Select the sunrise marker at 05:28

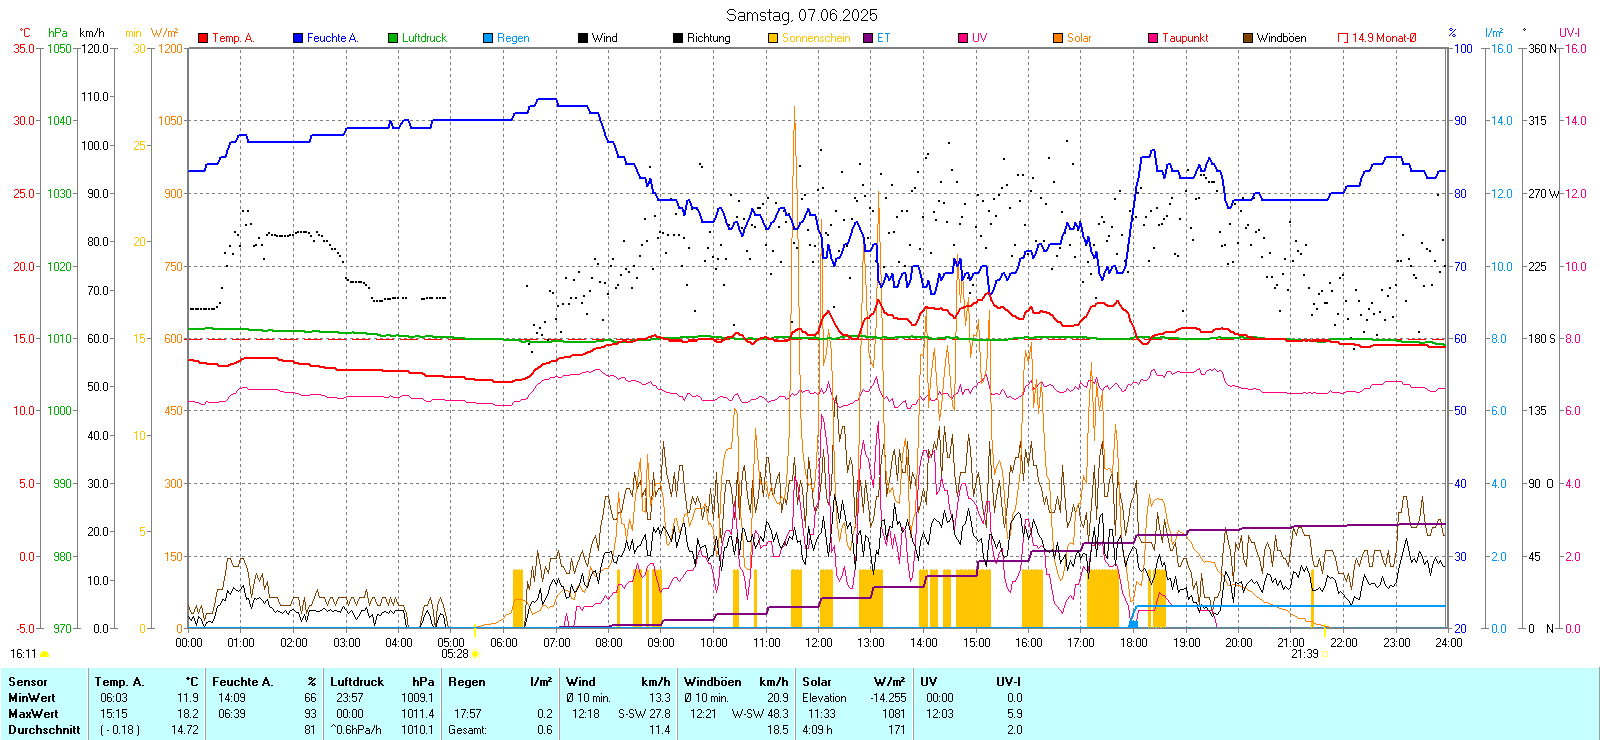[474, 654]
